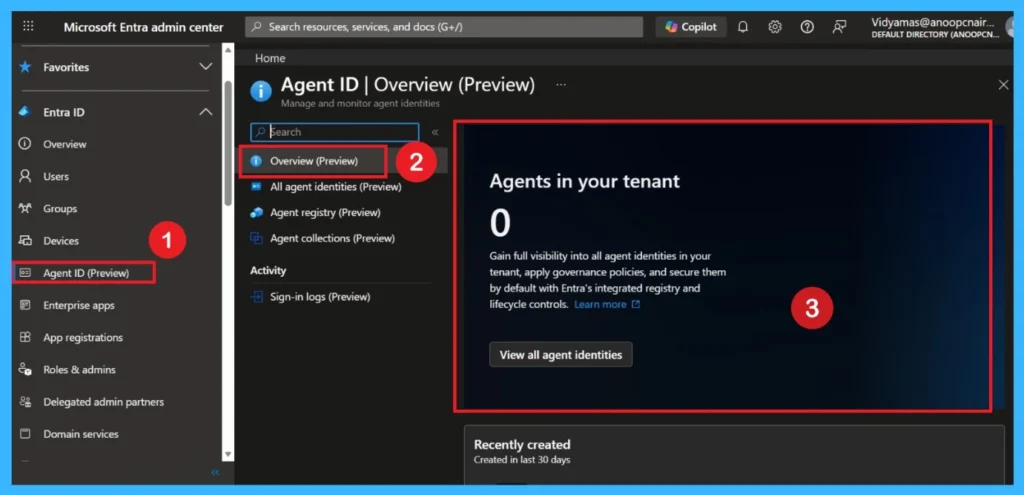Collapse the sidebar with double chevron

tap(216, 472)
